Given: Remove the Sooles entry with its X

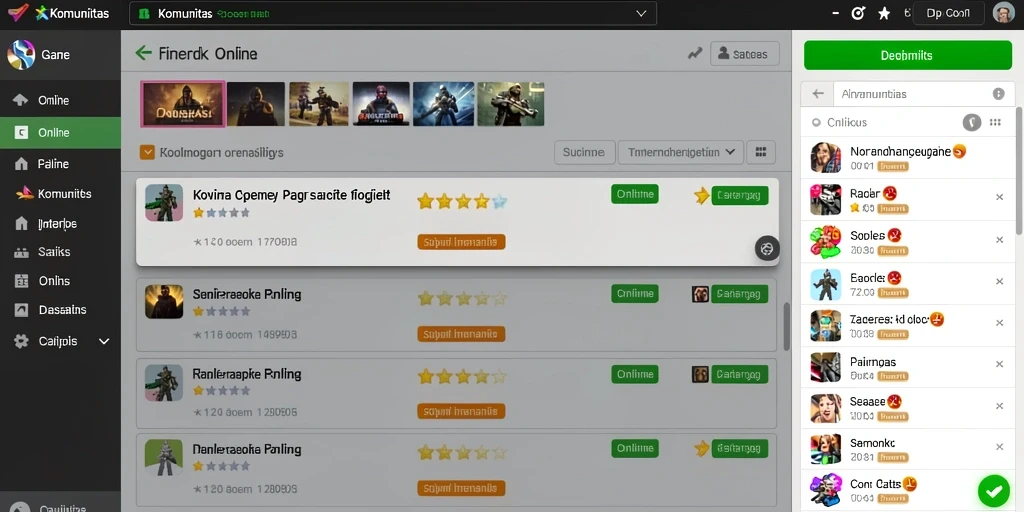Looking at the screenshot, I should pyautogui.click(x=999, y=240).
